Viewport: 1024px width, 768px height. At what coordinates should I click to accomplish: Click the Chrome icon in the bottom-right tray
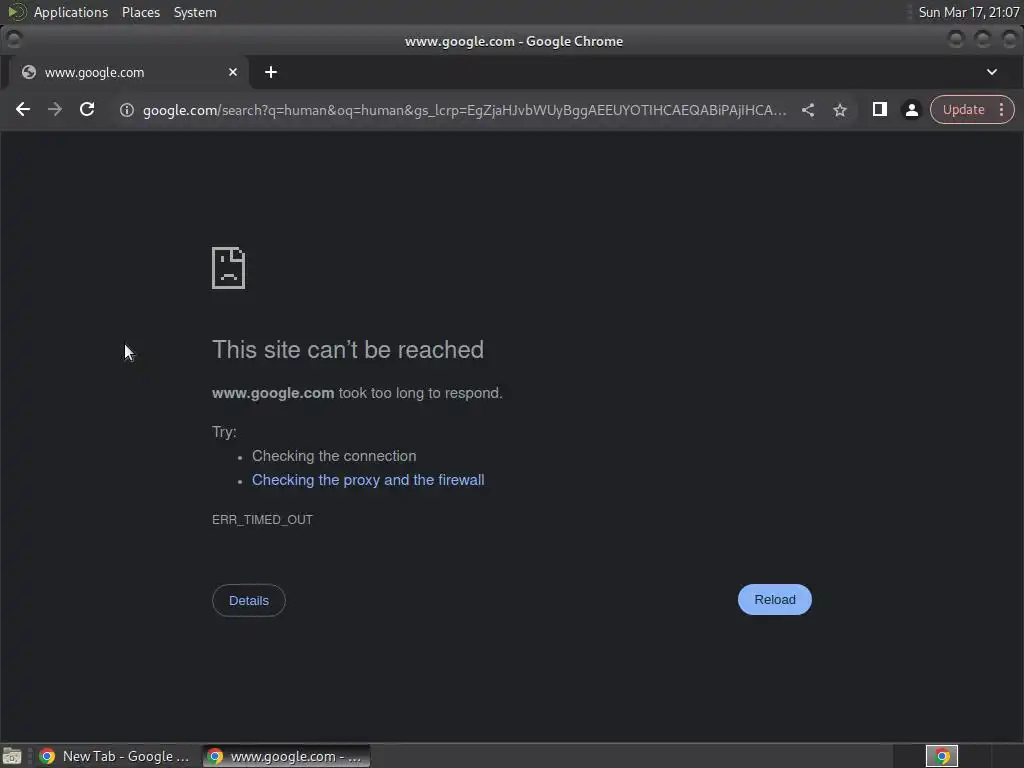coord(942,756)
